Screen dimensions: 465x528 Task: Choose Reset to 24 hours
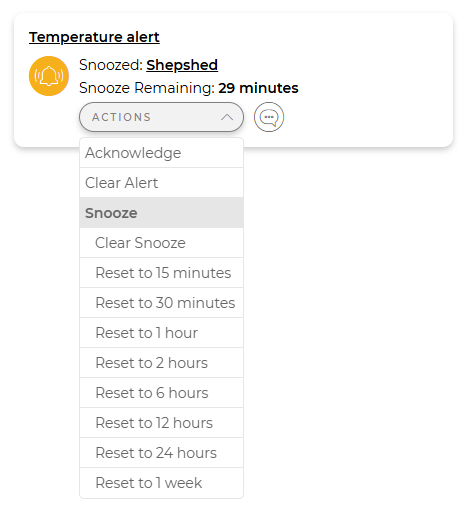[161, 453]
